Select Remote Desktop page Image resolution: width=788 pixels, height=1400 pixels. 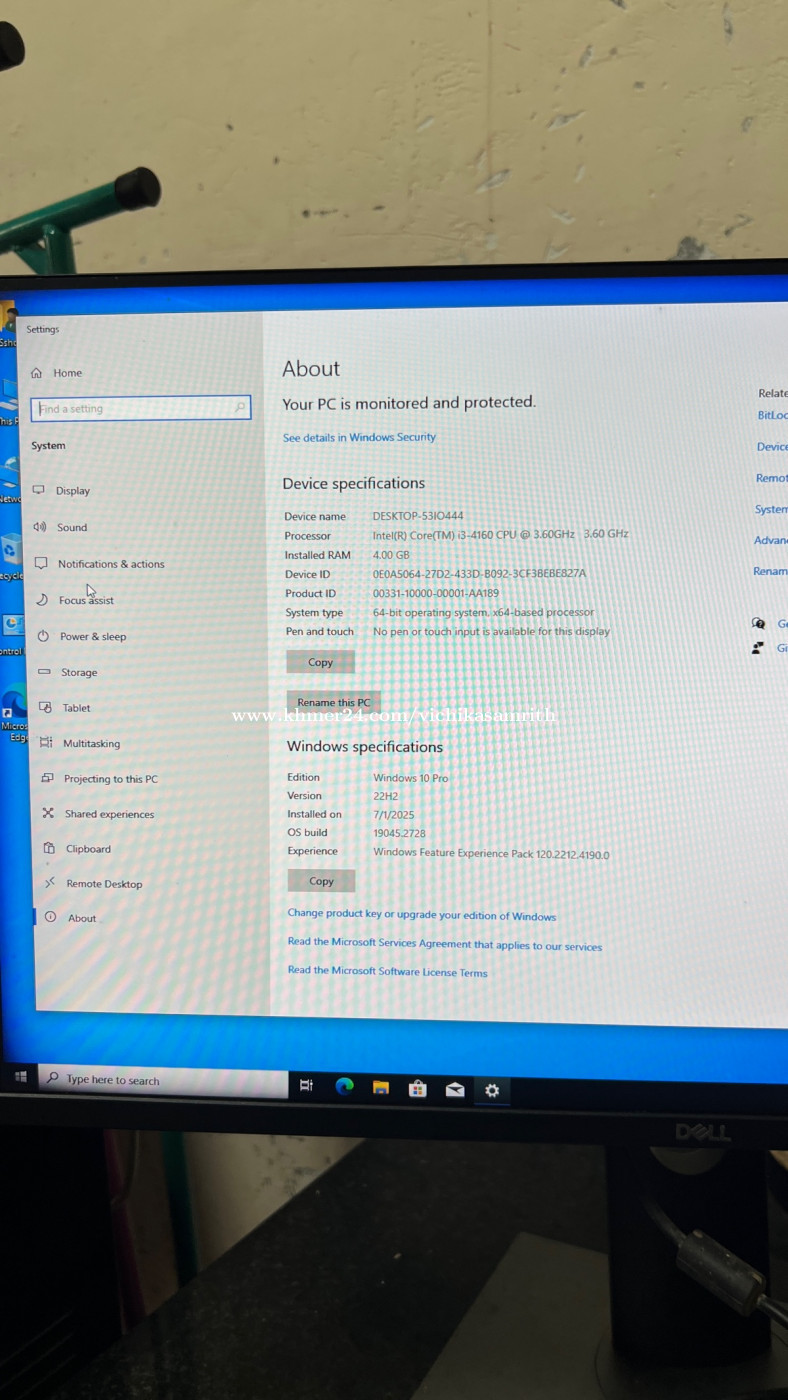pyautogui.click(x=104, y=884)
